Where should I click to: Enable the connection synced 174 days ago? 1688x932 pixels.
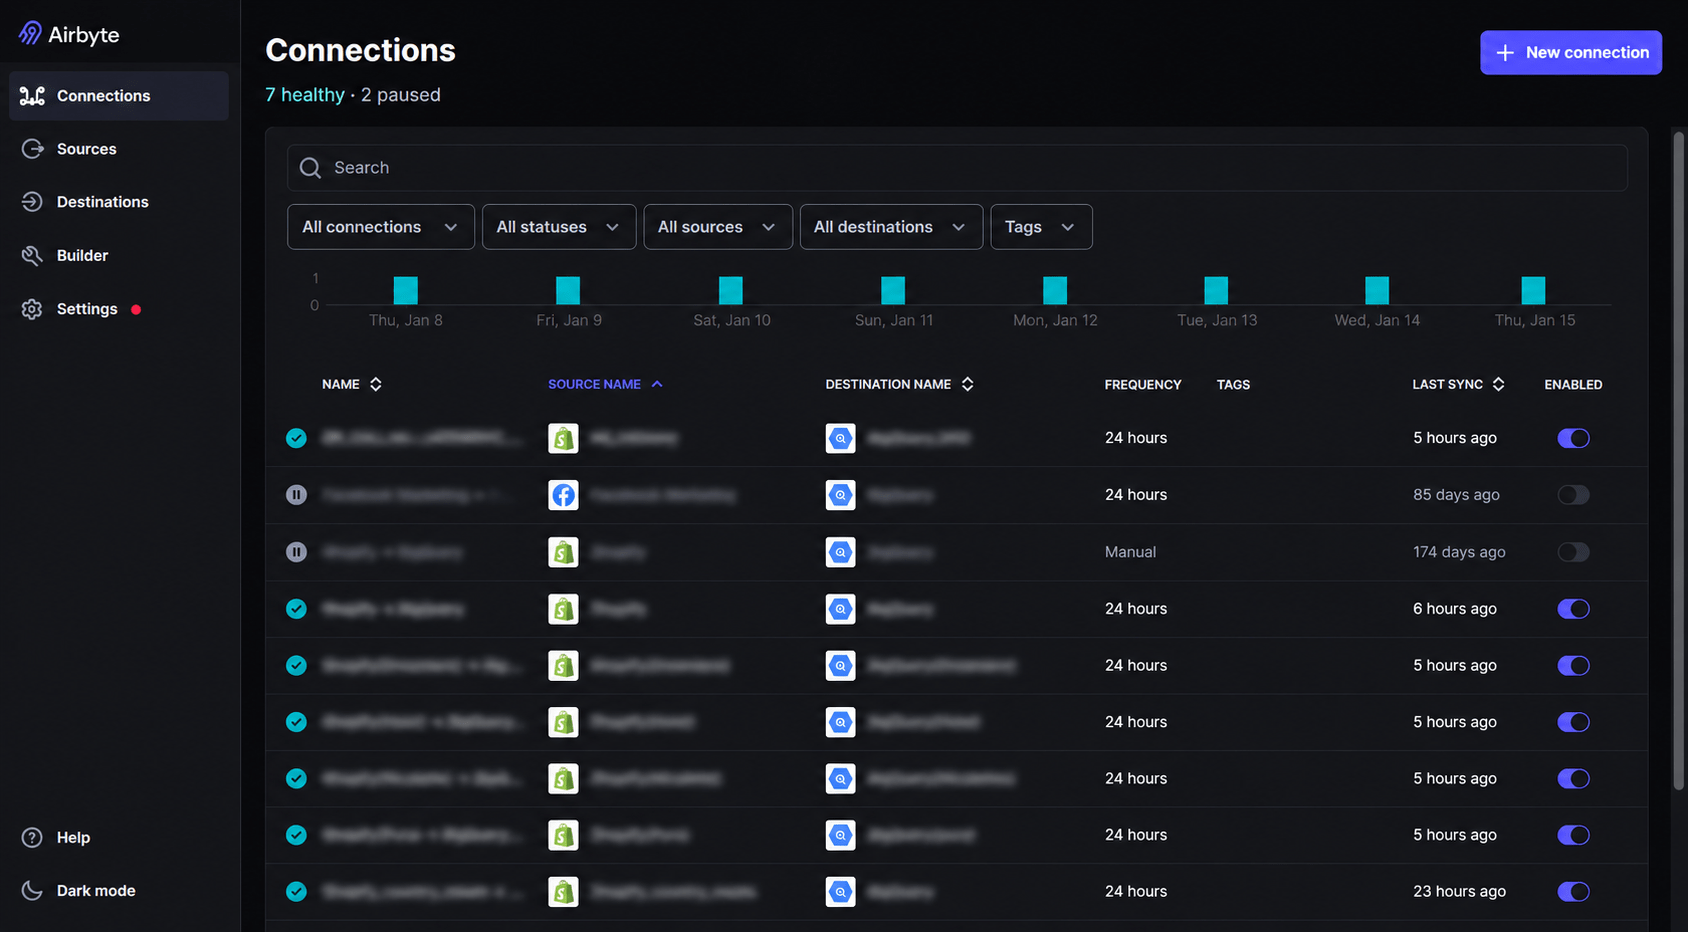(x=1573, y=552)
